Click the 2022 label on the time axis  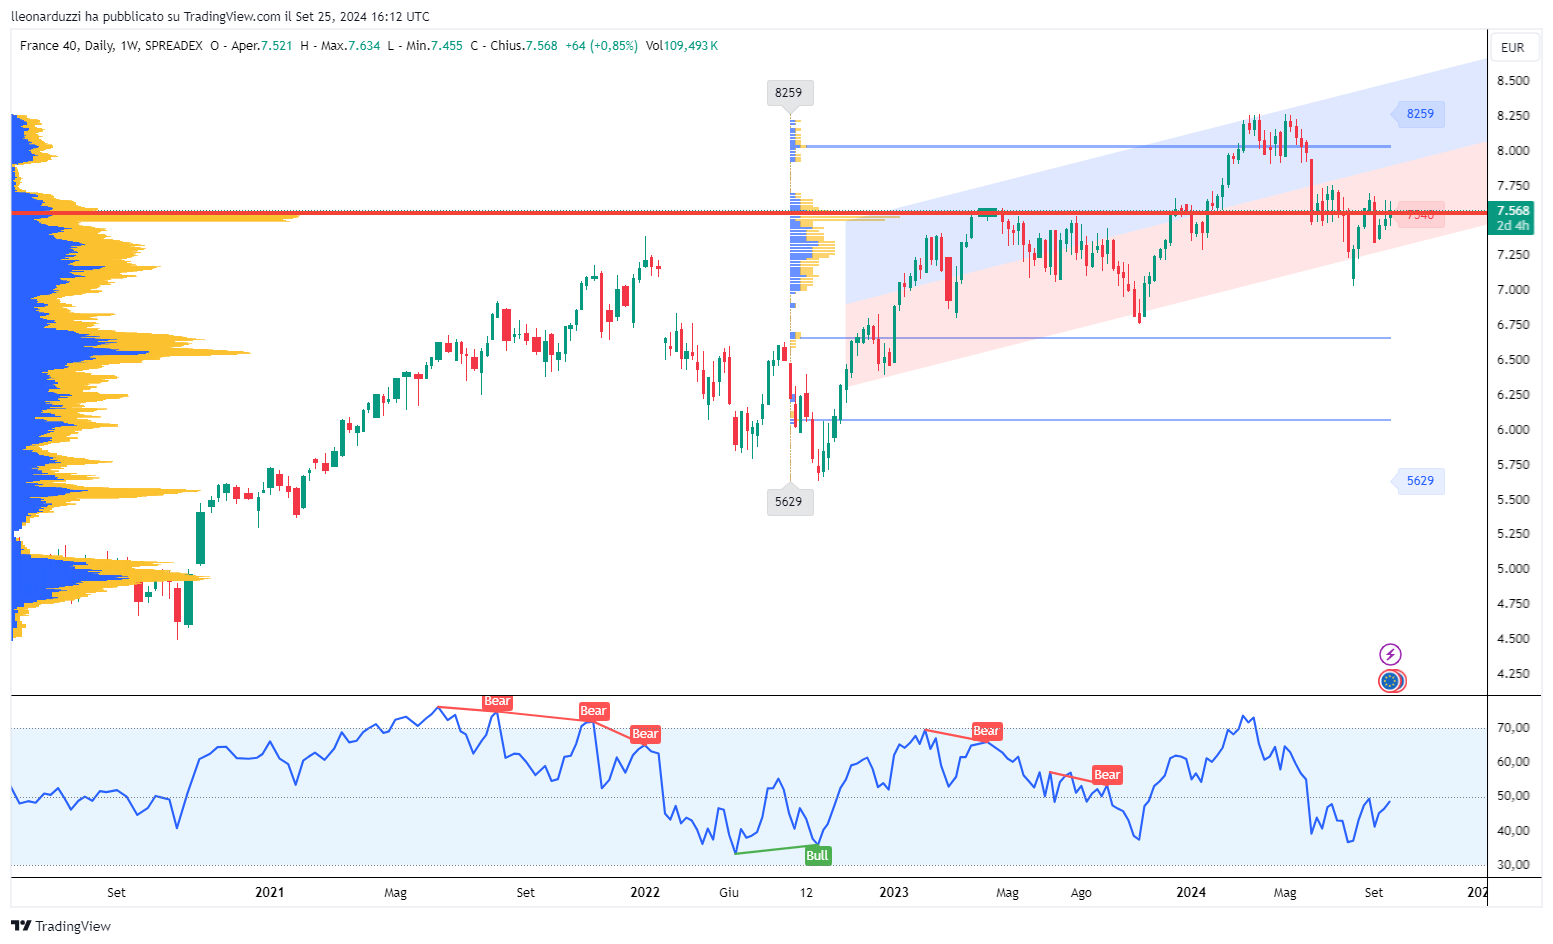[645, 892]
